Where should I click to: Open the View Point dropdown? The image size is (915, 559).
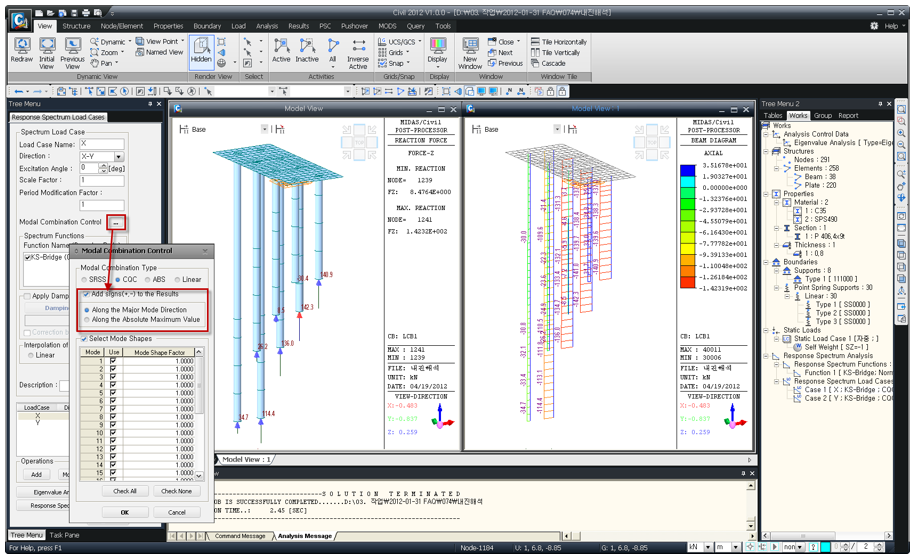click(183, 41)
